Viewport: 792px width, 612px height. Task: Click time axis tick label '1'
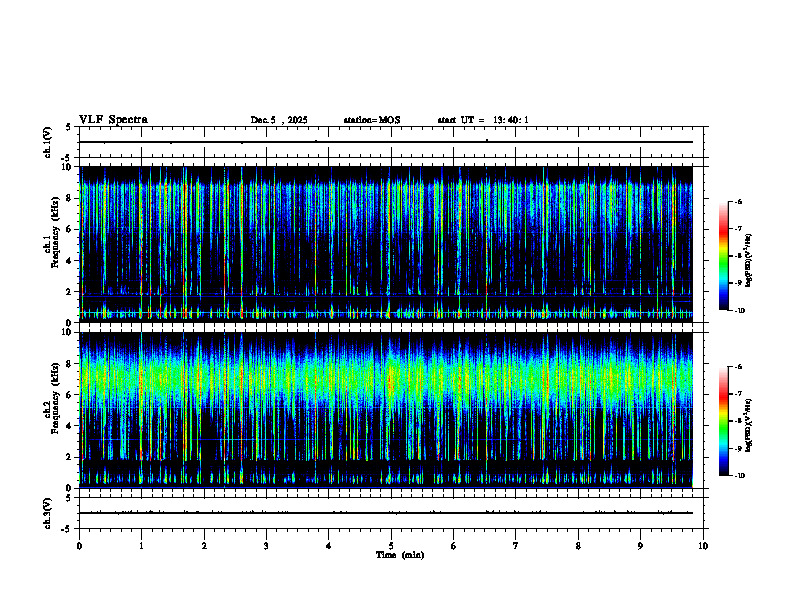(x=141, y=546)
